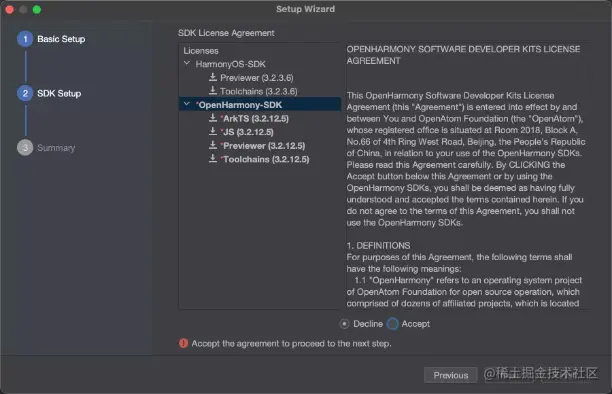The width and height of the screenshot is (612, 394).
Task: Collapse the OpenHarmony-SDK tree node
Action: pos(187,104)
